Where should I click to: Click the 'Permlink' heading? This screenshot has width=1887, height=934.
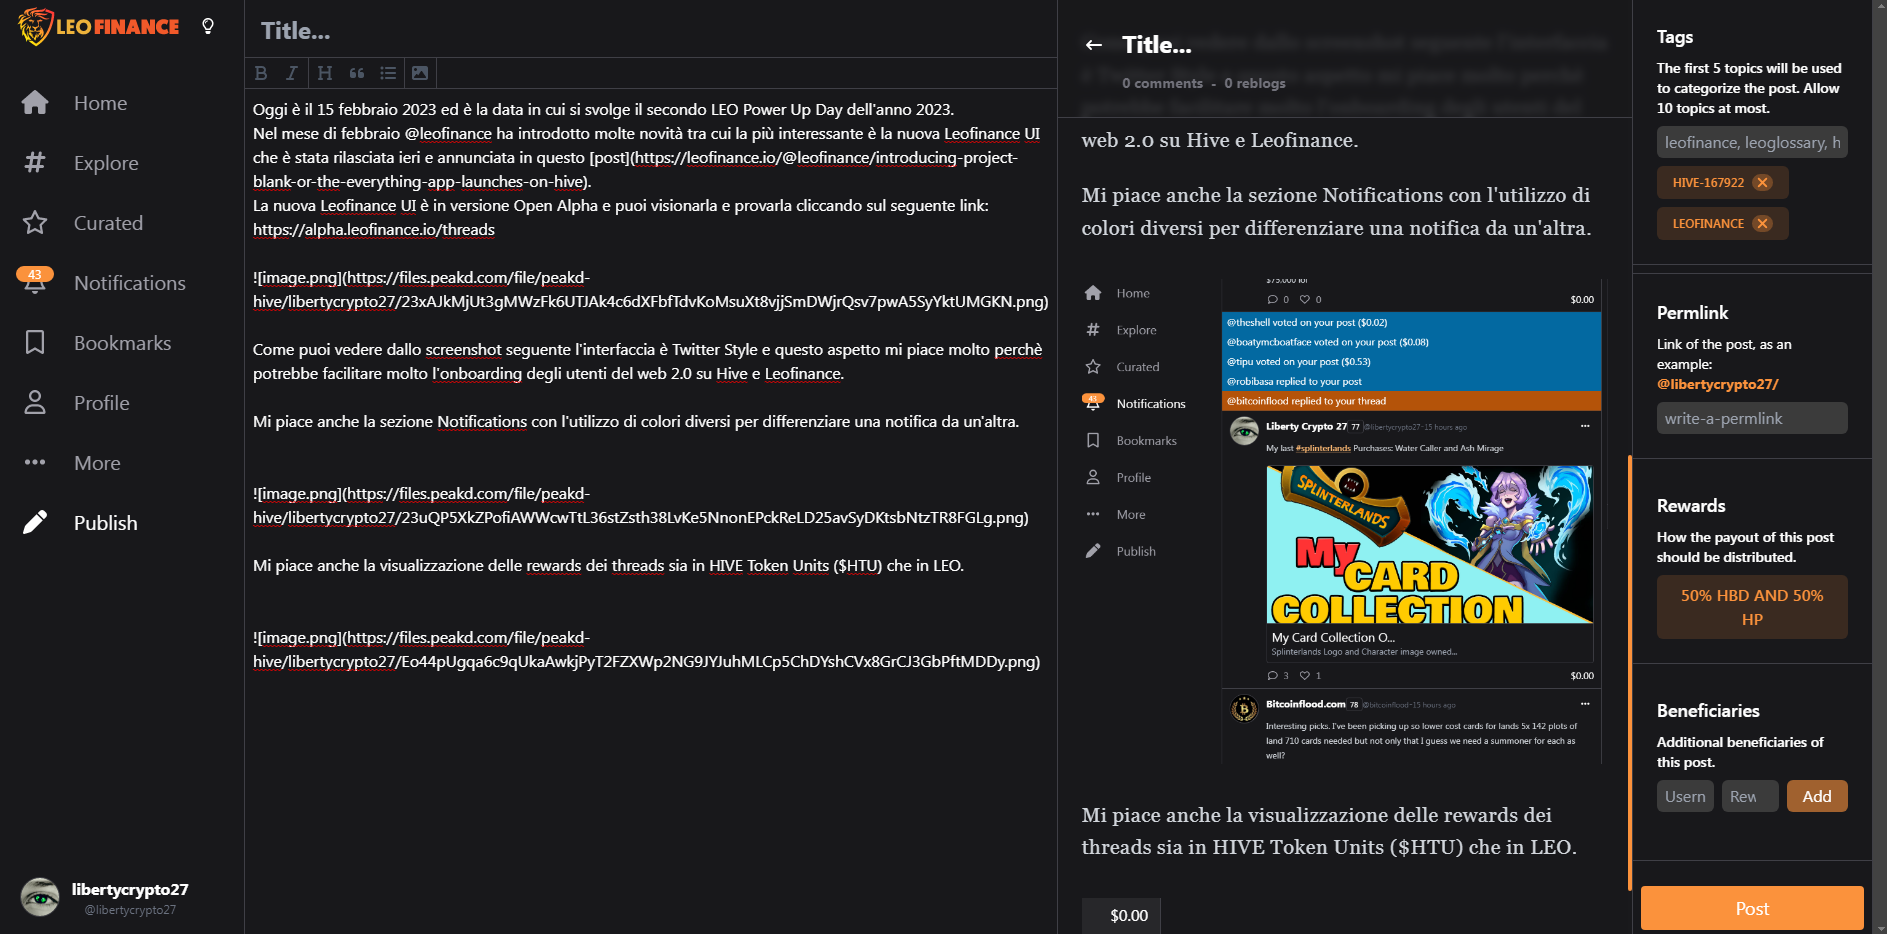tap(1692, 313)
